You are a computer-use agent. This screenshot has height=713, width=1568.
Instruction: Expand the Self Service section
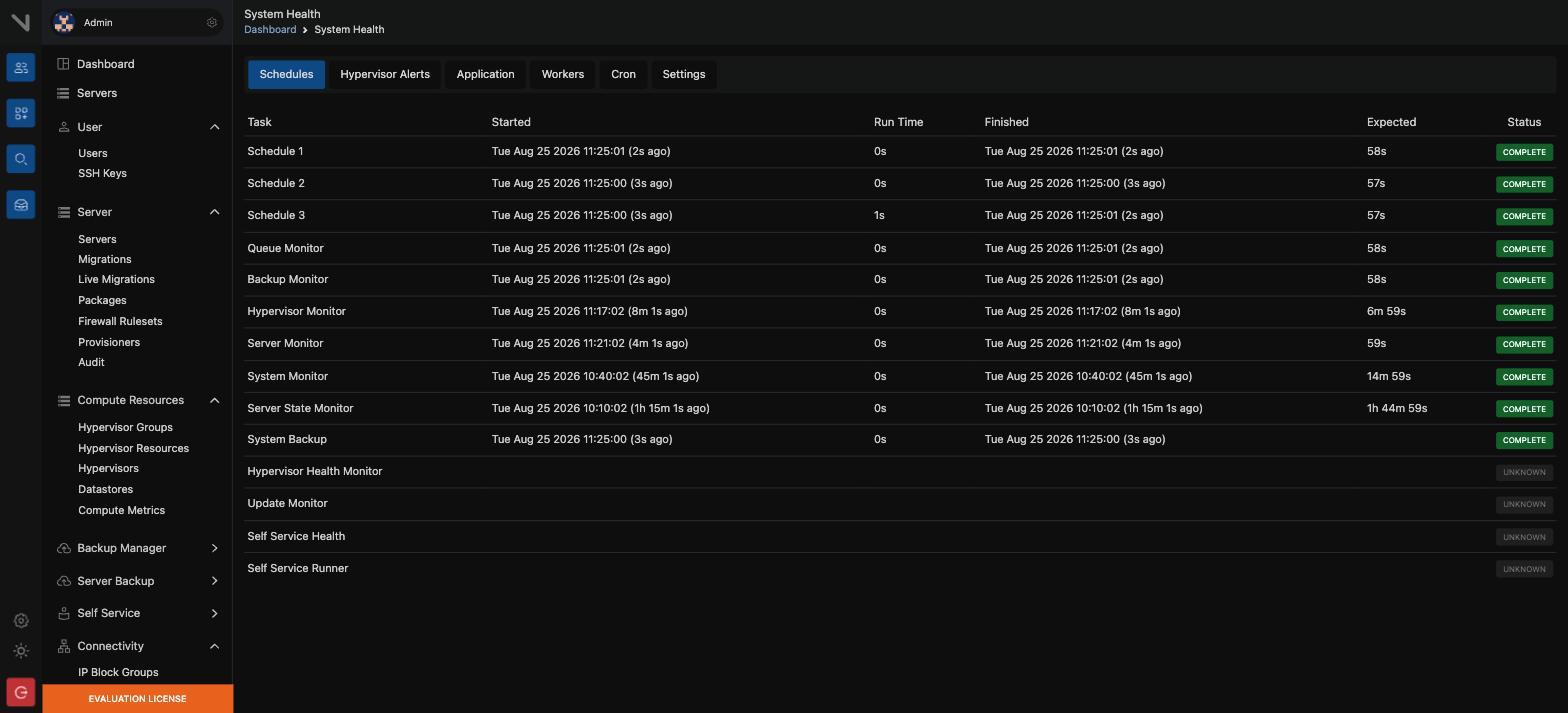click(214, 613)
